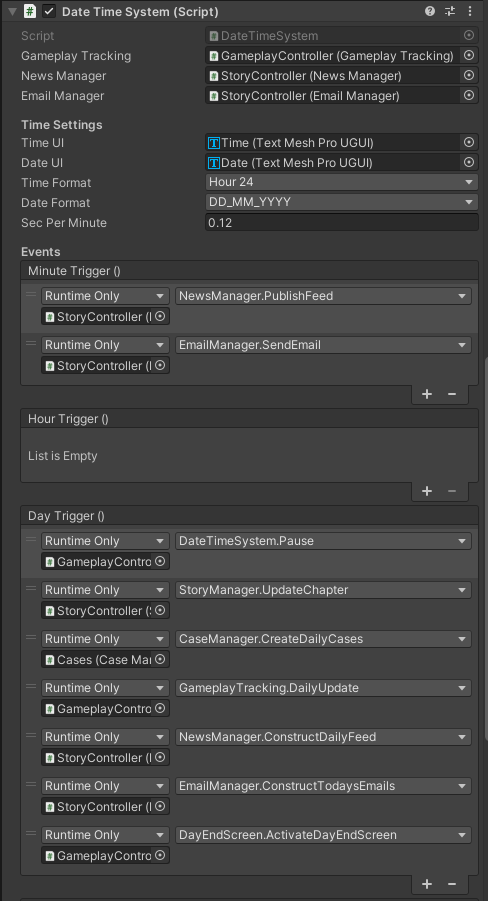The width and height of the screenshot is (488, 901).
Task: Click the Sec Per Minute input field
Action: (x=341, y=222)
